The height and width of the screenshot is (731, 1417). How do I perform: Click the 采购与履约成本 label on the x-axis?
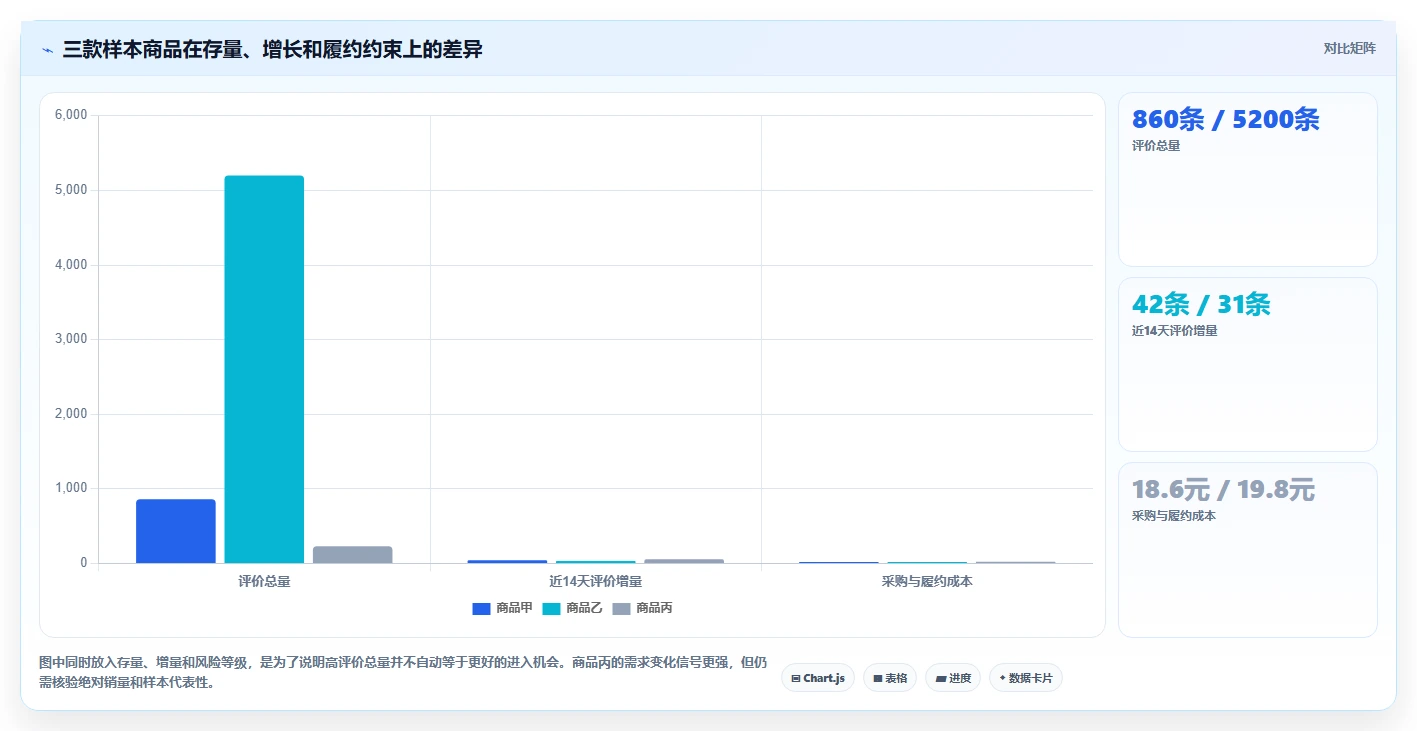pos(927,581)
